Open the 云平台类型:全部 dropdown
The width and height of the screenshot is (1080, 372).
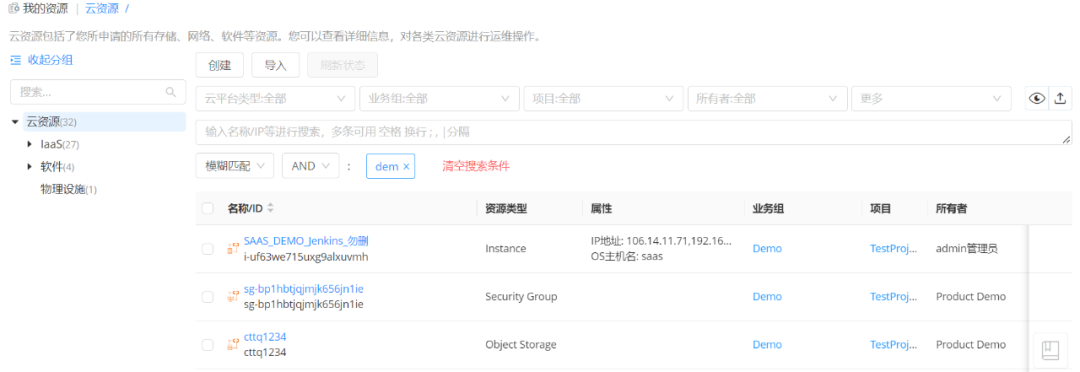click(x=276, y=99)
